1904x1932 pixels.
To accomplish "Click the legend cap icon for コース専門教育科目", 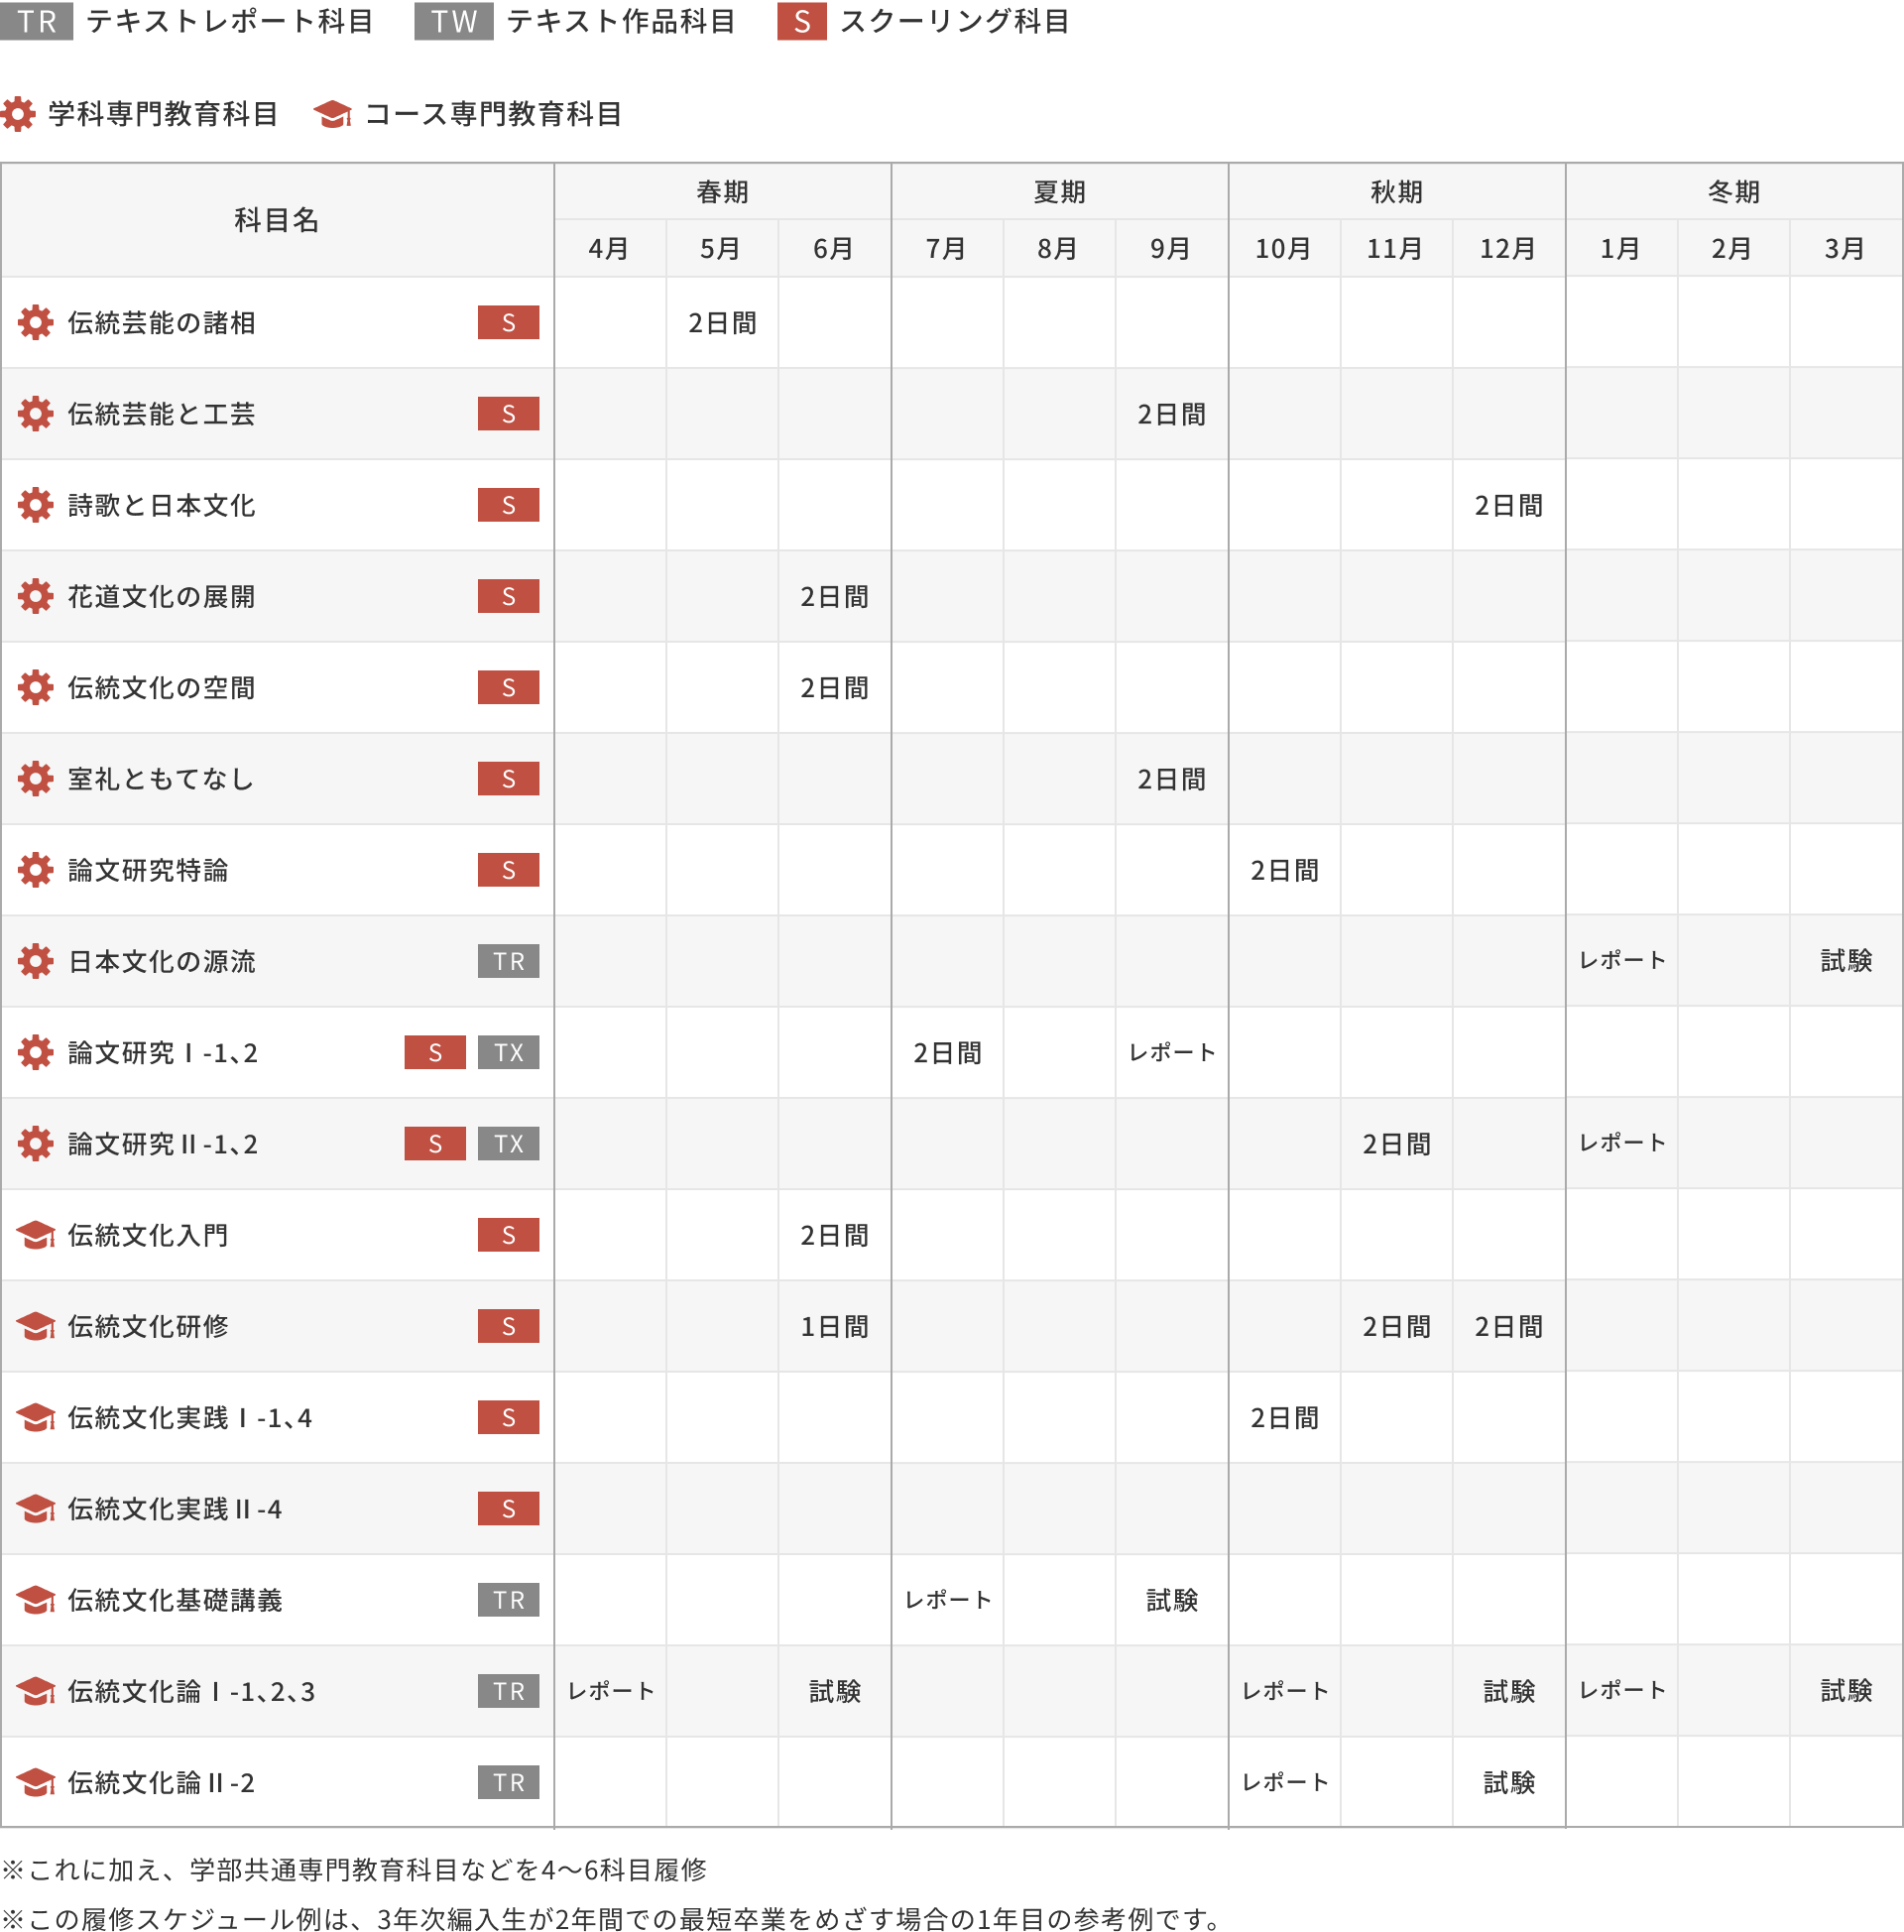I will [x=332, y=114].
